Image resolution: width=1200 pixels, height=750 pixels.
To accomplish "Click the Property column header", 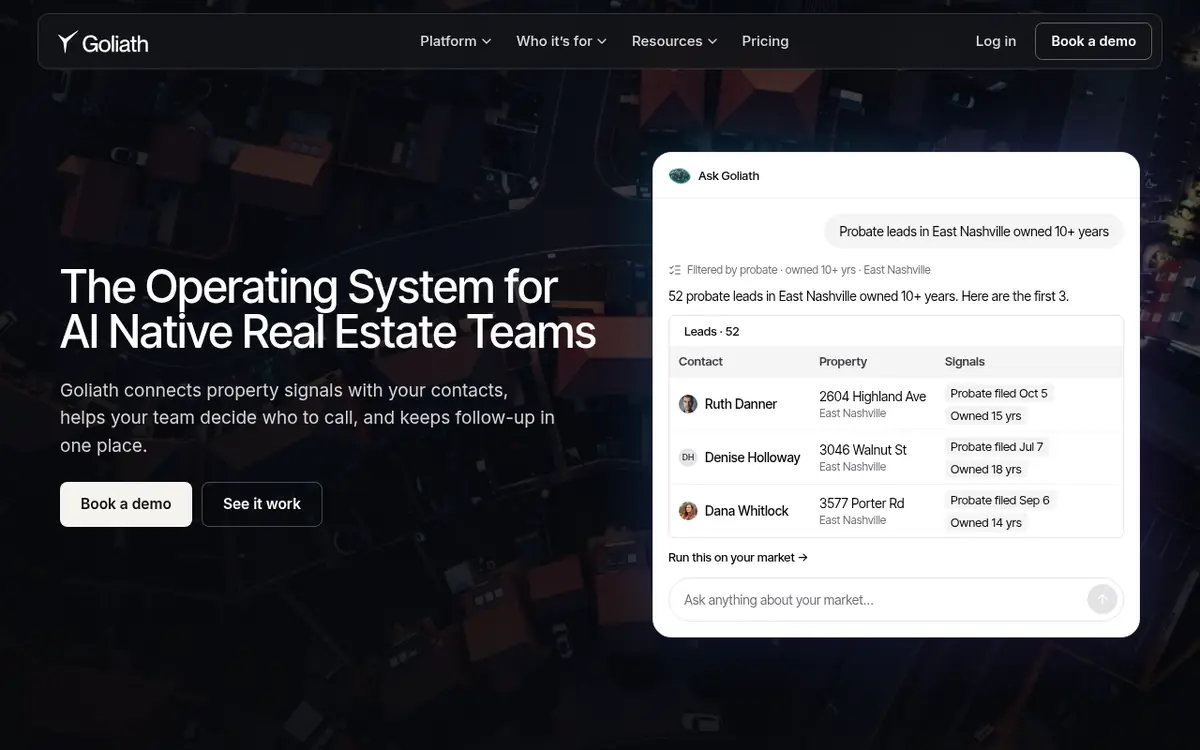I will tap(843, 362).
